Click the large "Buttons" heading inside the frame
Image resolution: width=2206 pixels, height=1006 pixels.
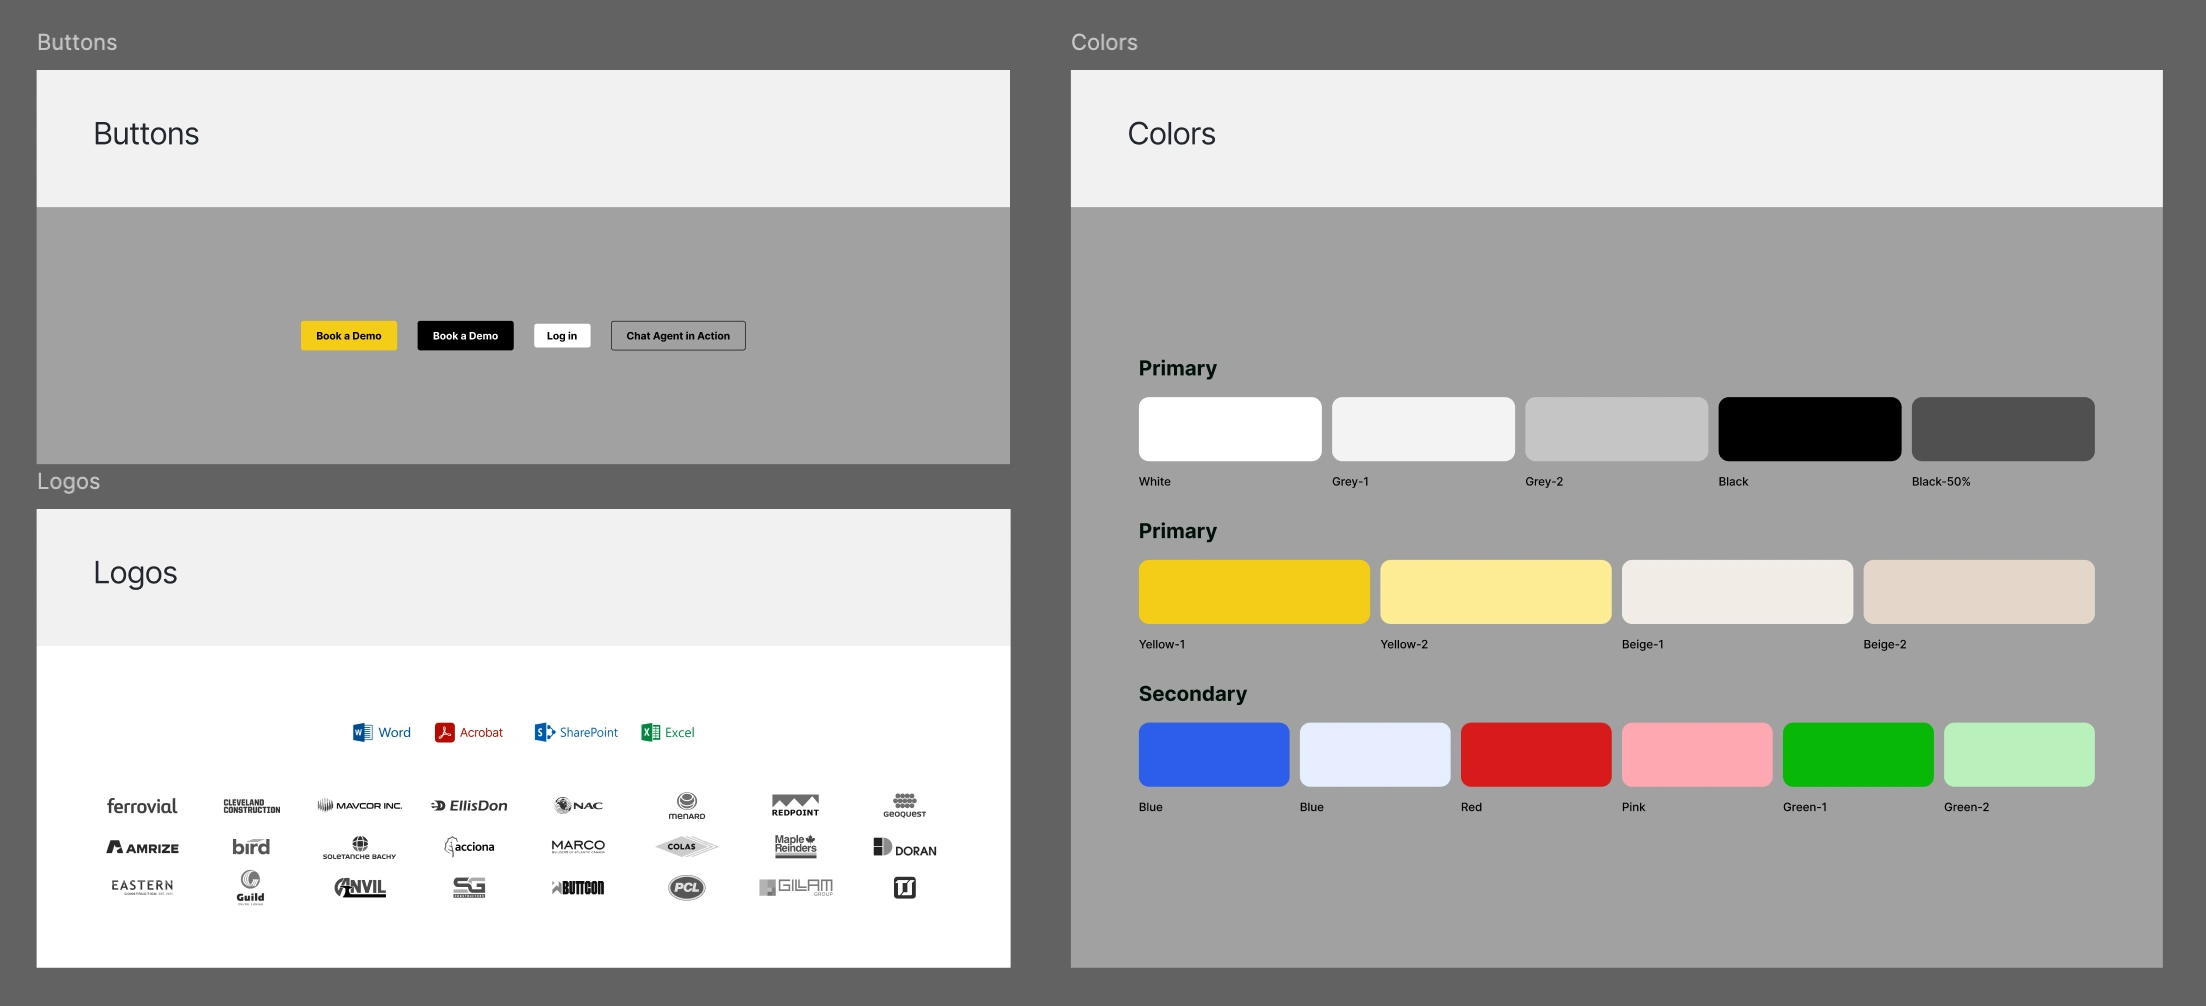point(146,134)
